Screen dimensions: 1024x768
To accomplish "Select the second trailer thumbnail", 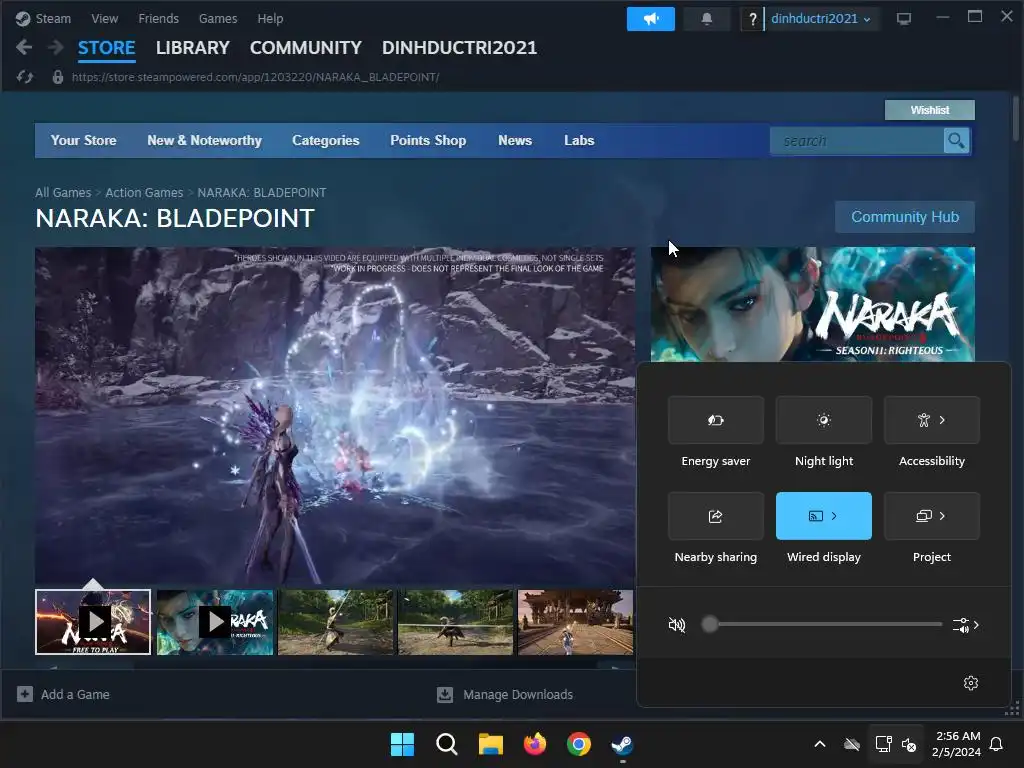I will click(215, 622).
